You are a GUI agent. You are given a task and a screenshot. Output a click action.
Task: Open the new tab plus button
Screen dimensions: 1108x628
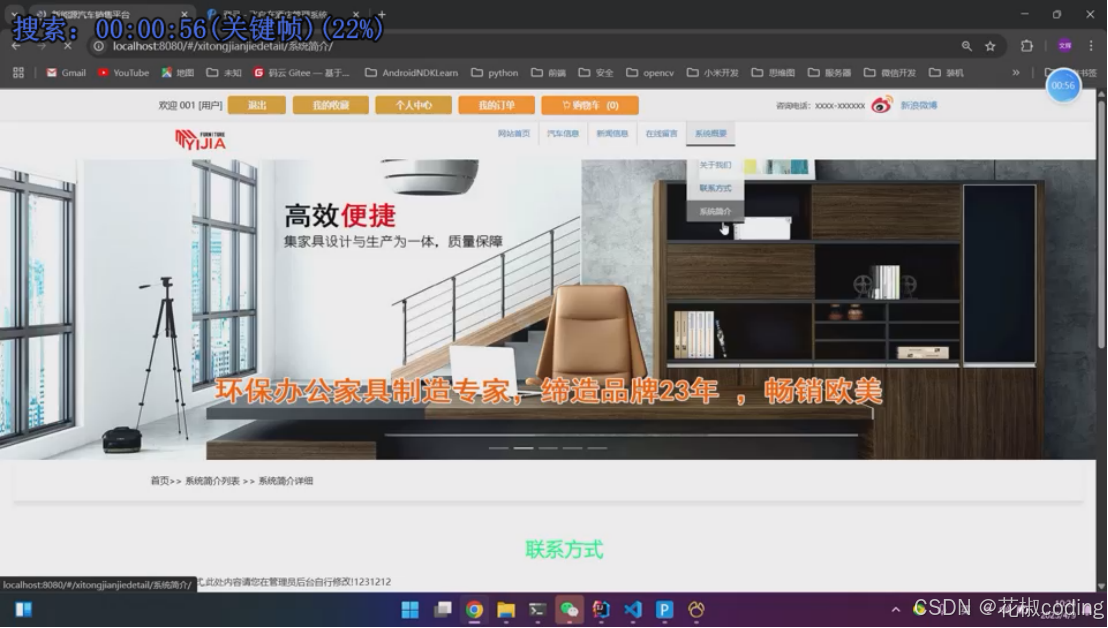pyautogui.click(x=382, y=14)
